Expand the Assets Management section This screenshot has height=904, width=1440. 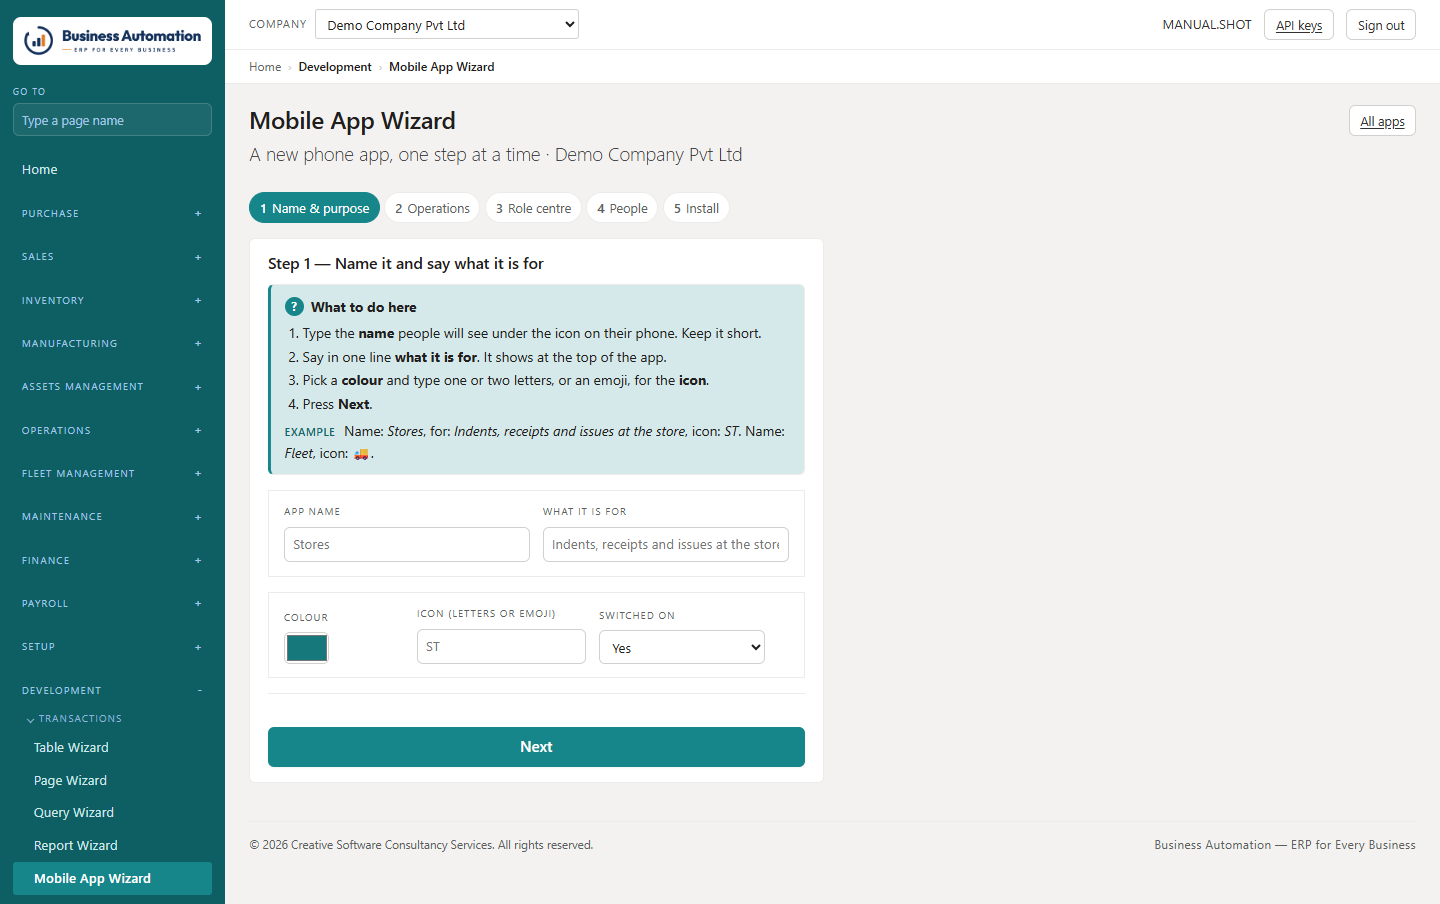(x=112, y=387)
